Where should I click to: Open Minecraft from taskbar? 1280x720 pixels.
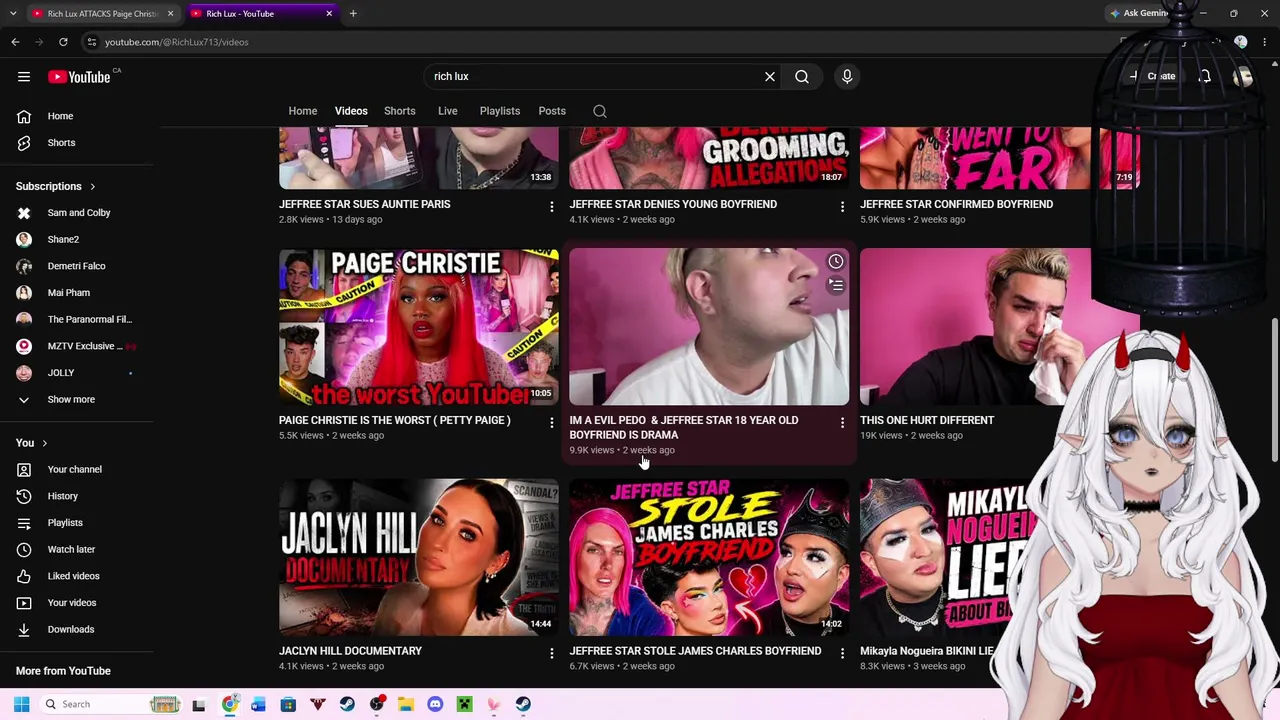[x=464, y=704]
